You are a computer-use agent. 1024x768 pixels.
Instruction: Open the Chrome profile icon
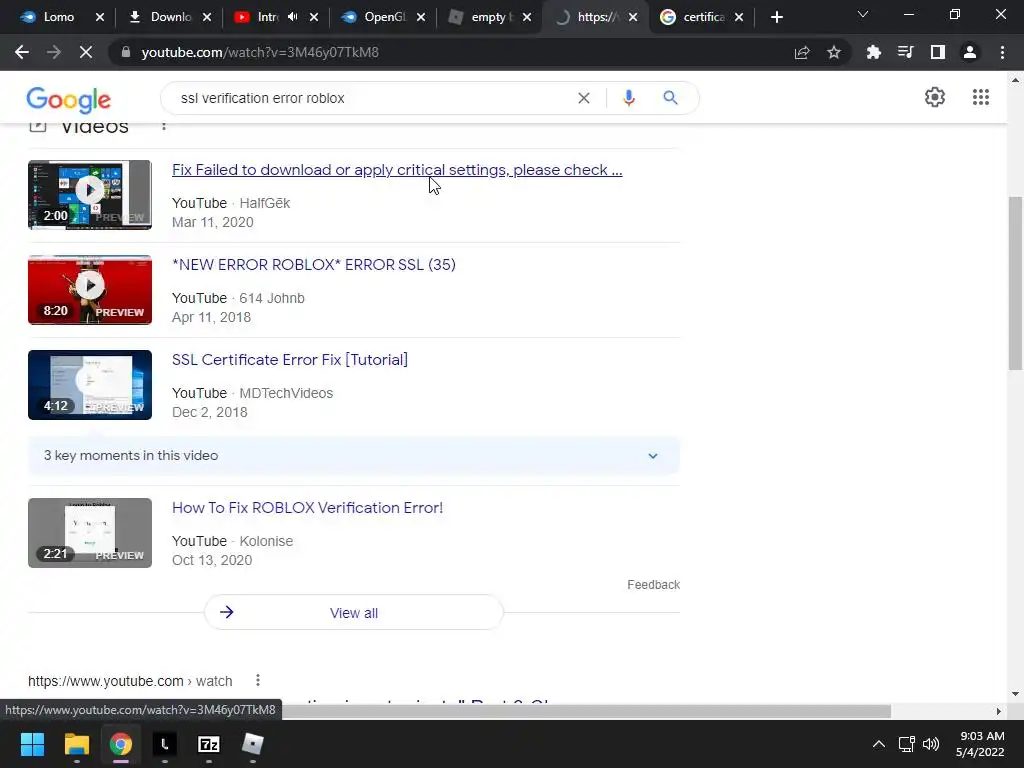970,52
